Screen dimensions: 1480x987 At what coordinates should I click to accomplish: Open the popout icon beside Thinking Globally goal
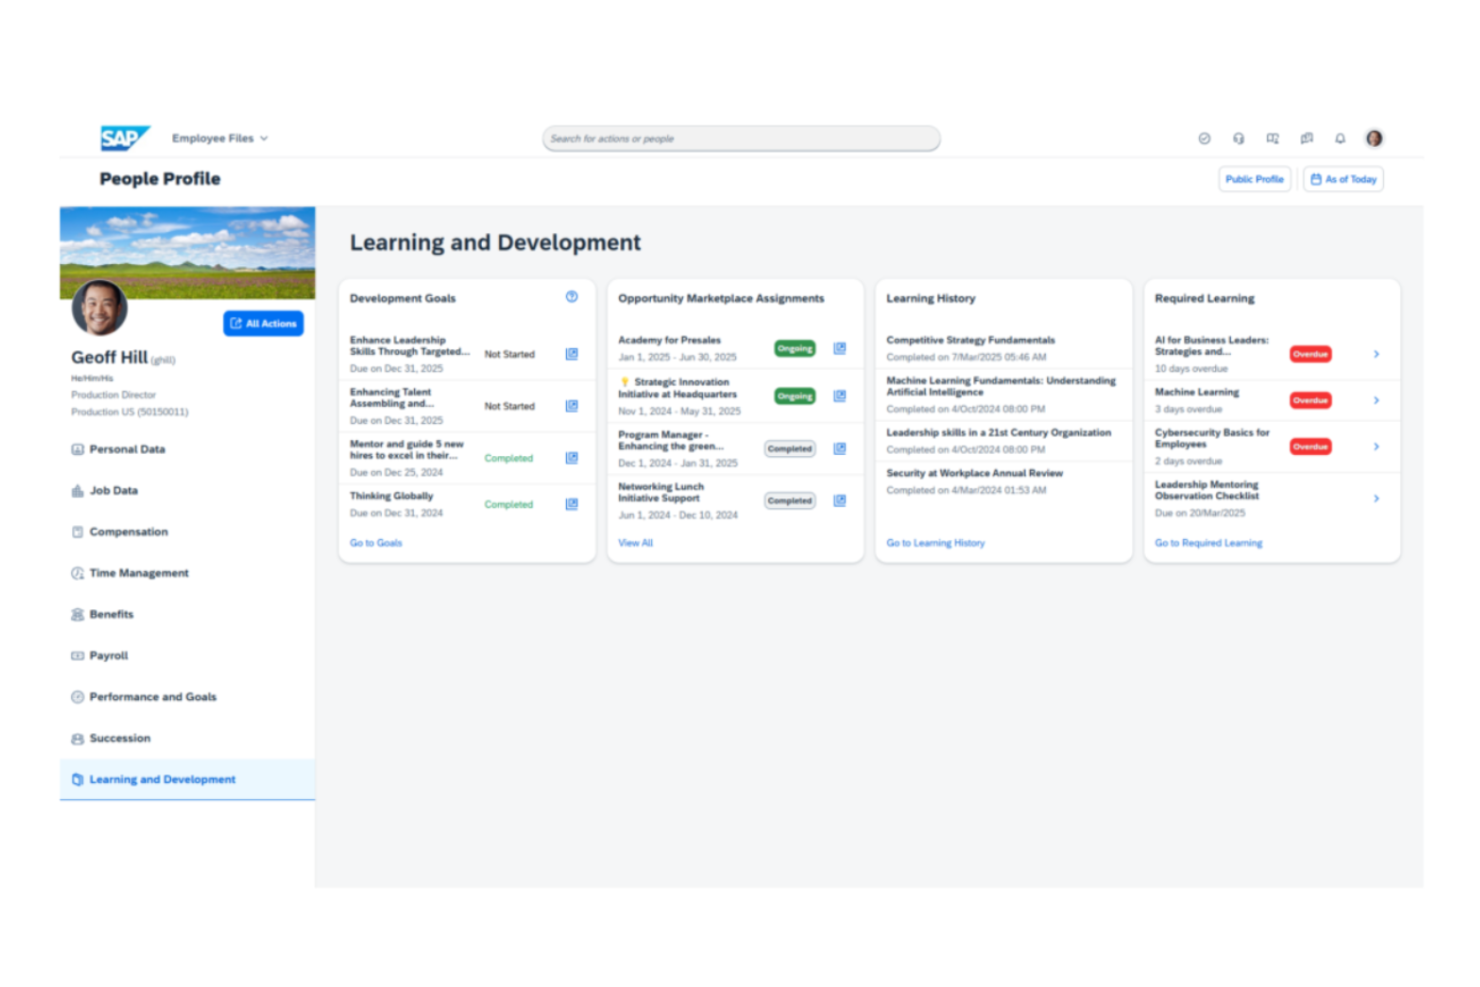coord(571,505)
